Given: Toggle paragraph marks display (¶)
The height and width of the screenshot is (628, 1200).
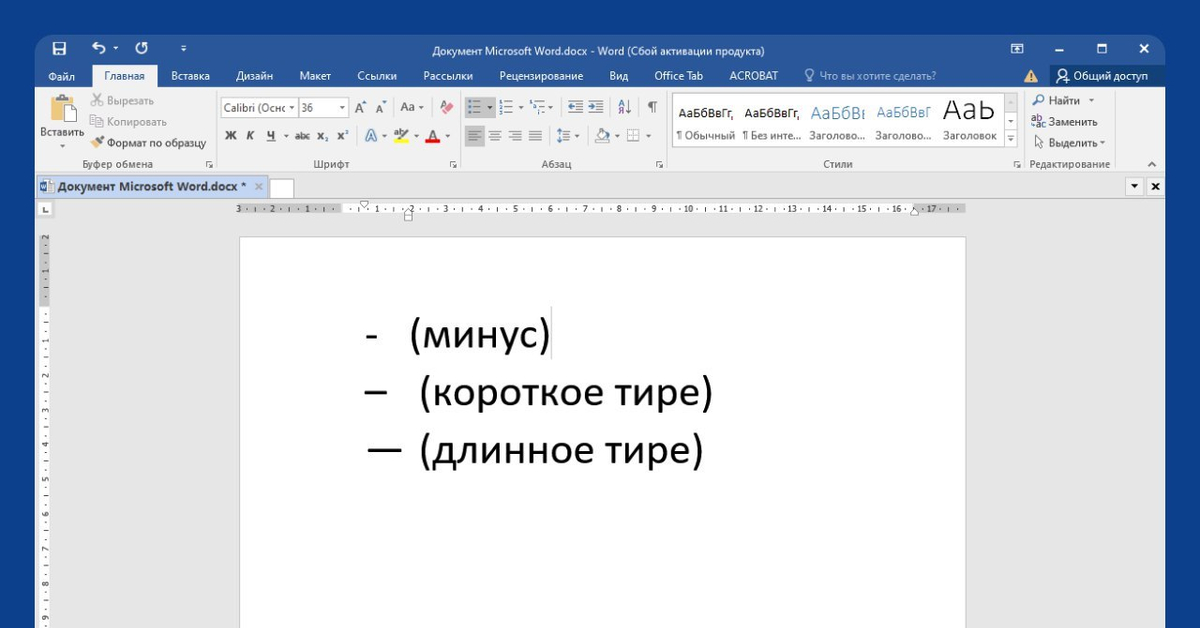Looking at the screenshot, I should point(652,107).
